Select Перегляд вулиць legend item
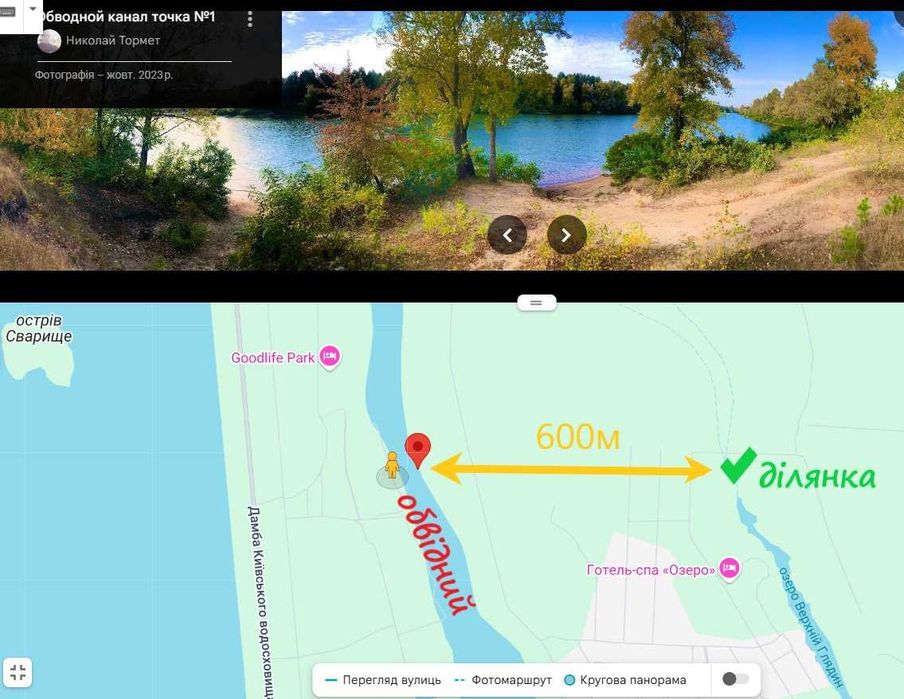 (383, 680)
